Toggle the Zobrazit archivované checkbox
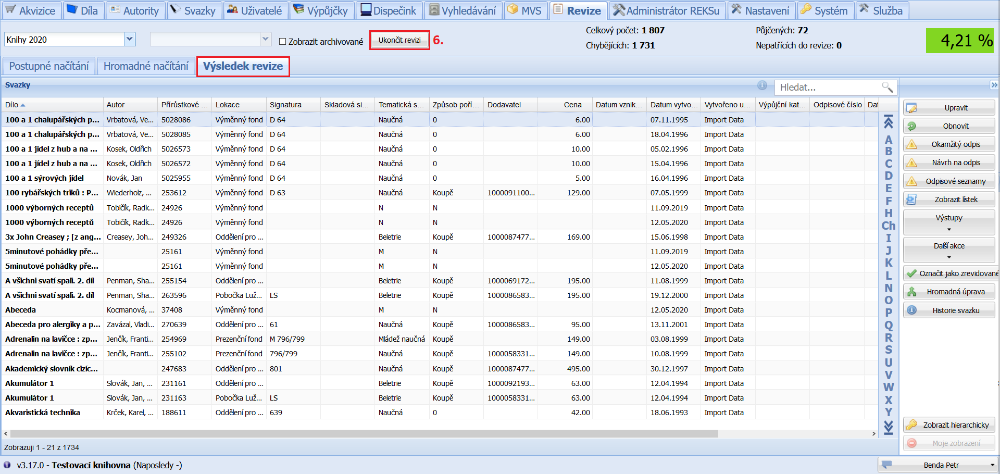Screen dimensions: 1000x474 [280, 41]
